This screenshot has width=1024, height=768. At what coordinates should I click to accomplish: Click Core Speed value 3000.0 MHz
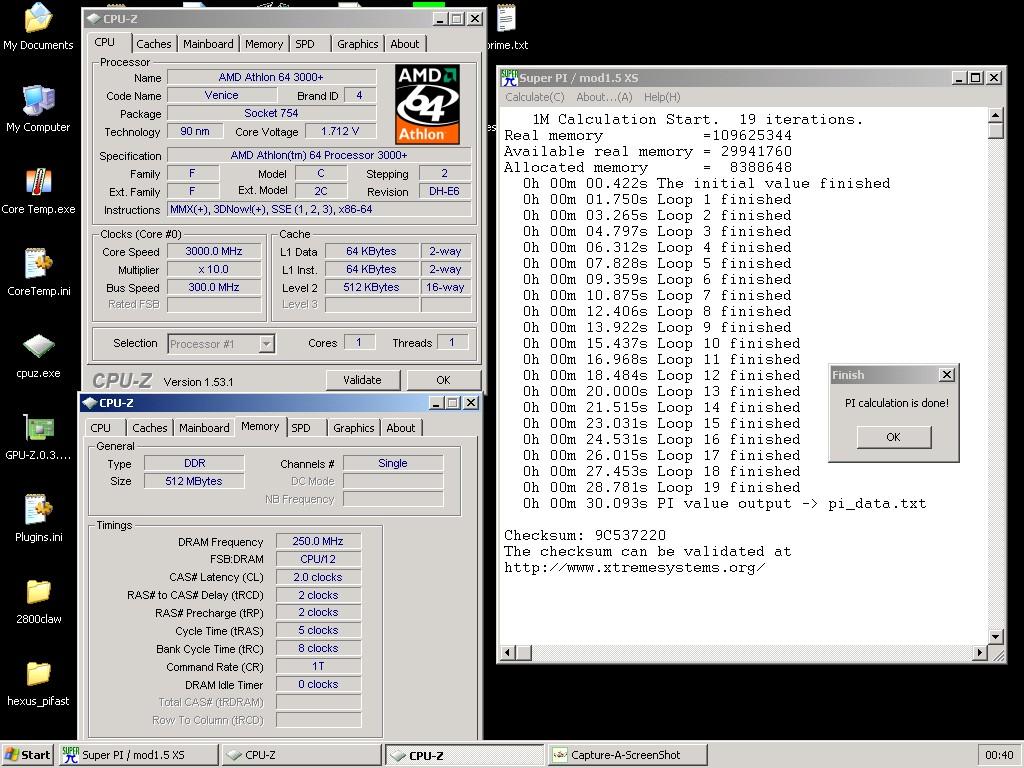coord(214,251)
